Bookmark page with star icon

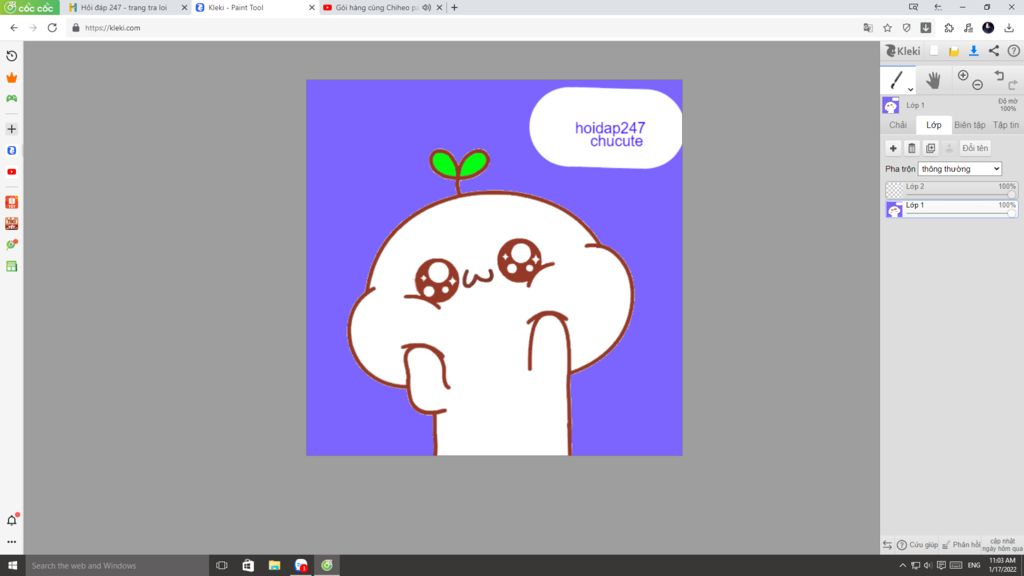click(887, 28)
